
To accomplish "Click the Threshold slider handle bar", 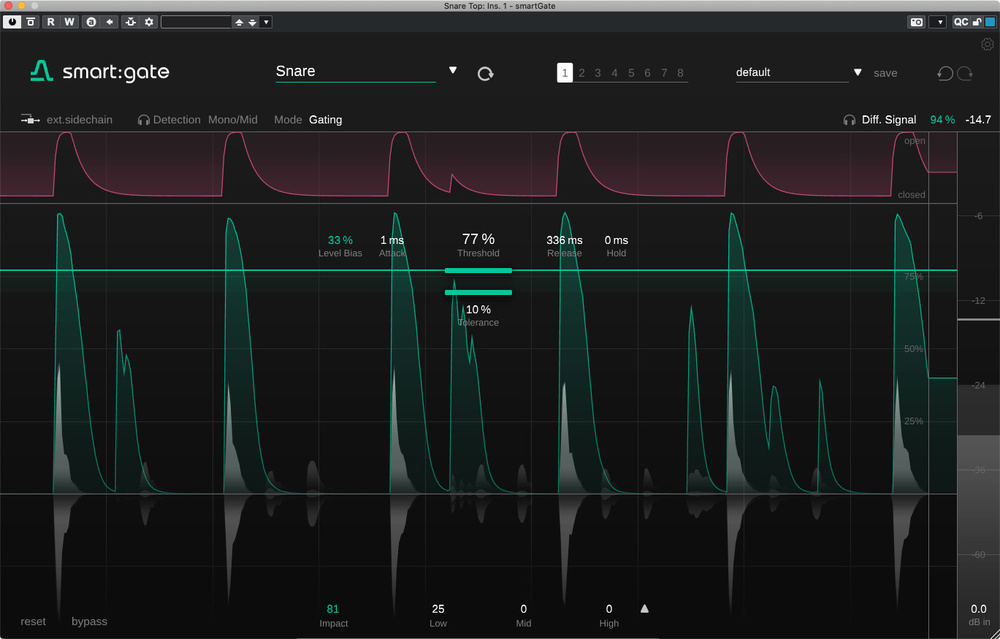I will [478, 270].
